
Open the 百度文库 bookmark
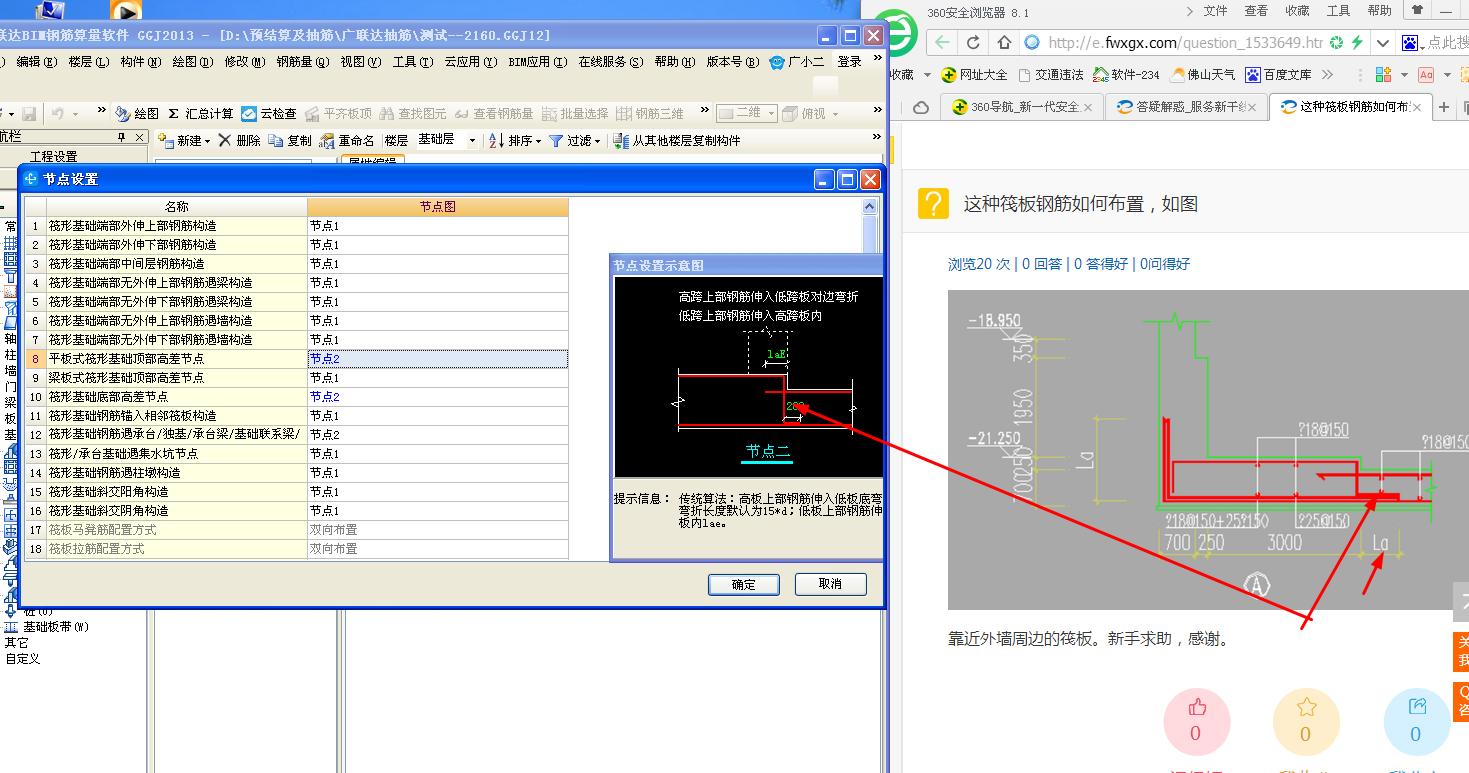[x=1278, y=75]
